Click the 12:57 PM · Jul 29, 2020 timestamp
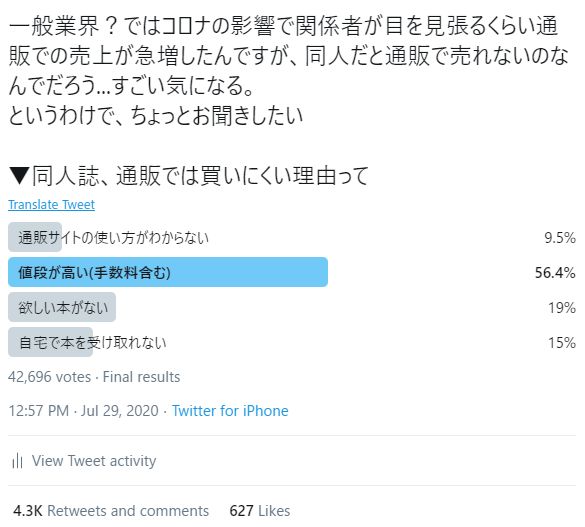The width and height of the screenshot is (585, 527). pos(84,411)
